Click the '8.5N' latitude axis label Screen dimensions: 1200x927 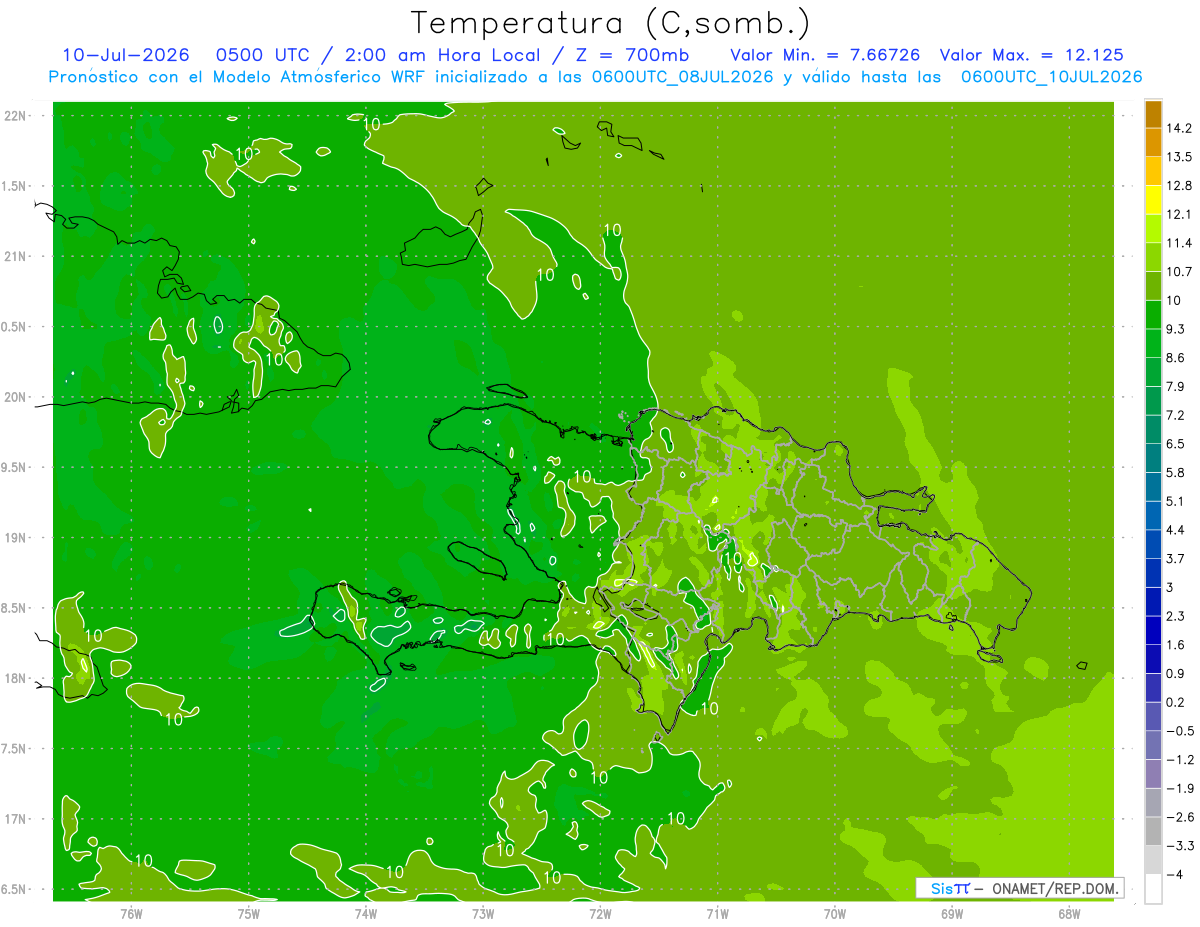(x=14, y=609)
